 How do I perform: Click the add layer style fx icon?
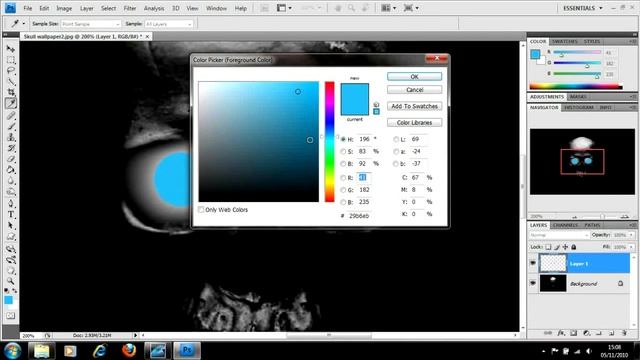coord(561,333)
